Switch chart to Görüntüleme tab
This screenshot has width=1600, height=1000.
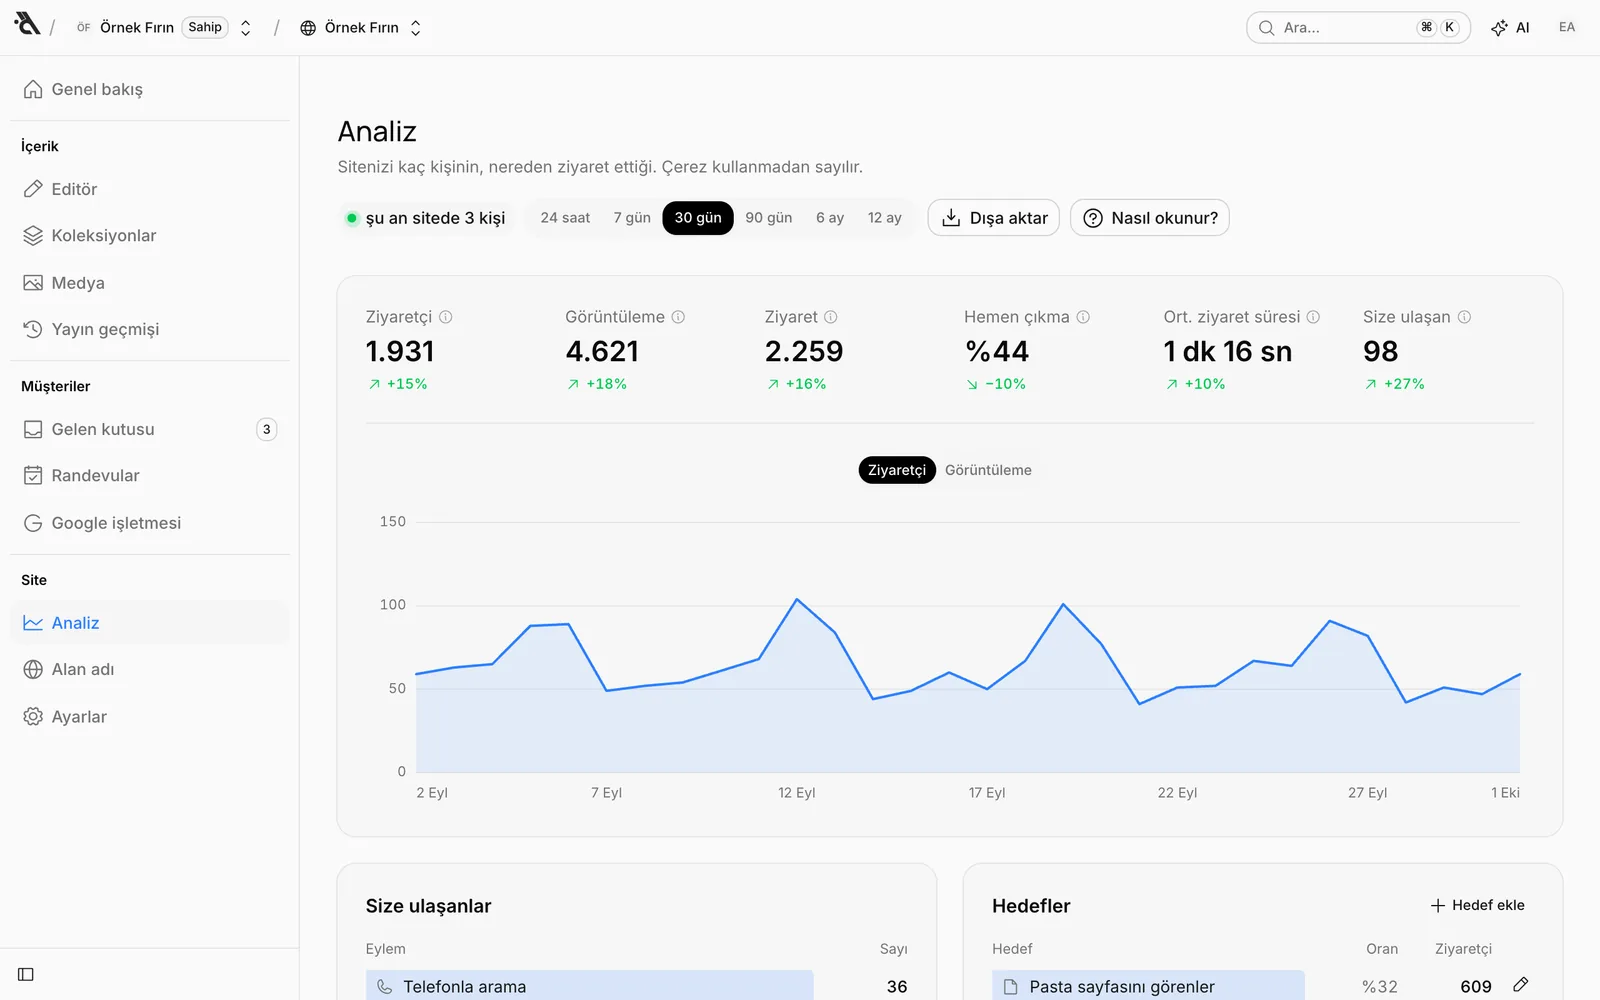pyautogui.click(x=988, y=470)
